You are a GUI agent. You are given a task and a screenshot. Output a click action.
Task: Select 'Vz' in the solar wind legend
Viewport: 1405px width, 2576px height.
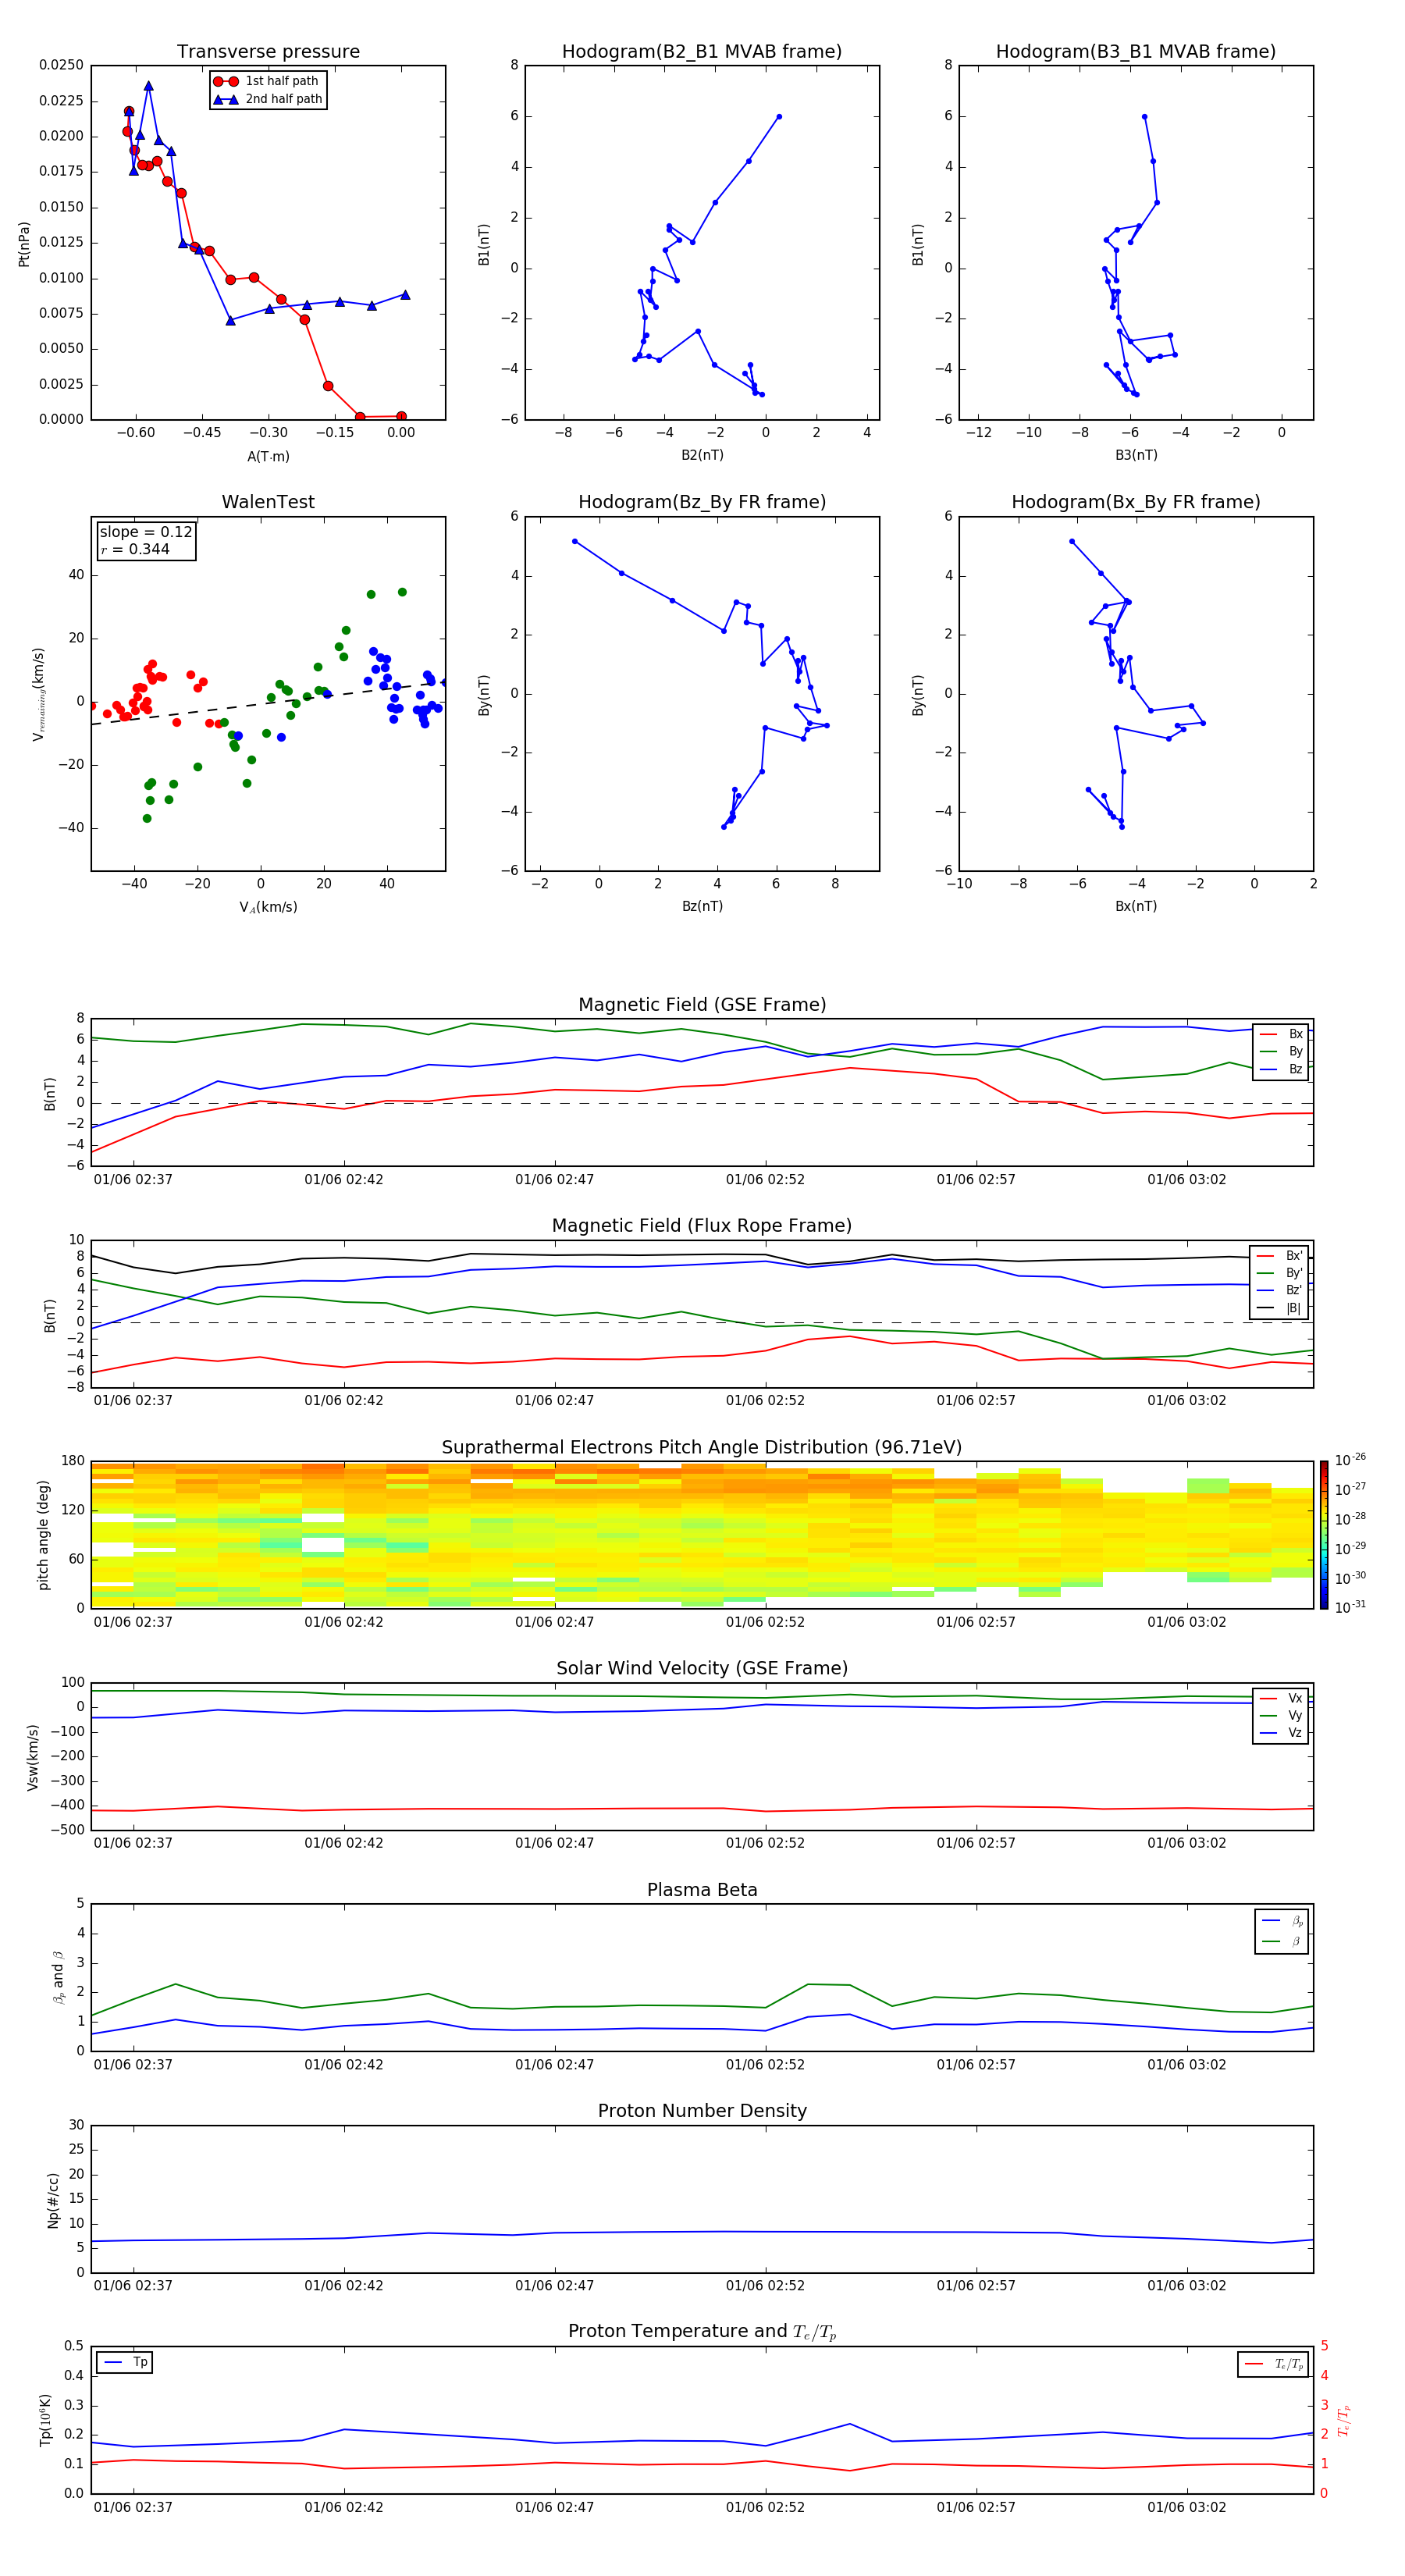[x=1295, y=1733]
